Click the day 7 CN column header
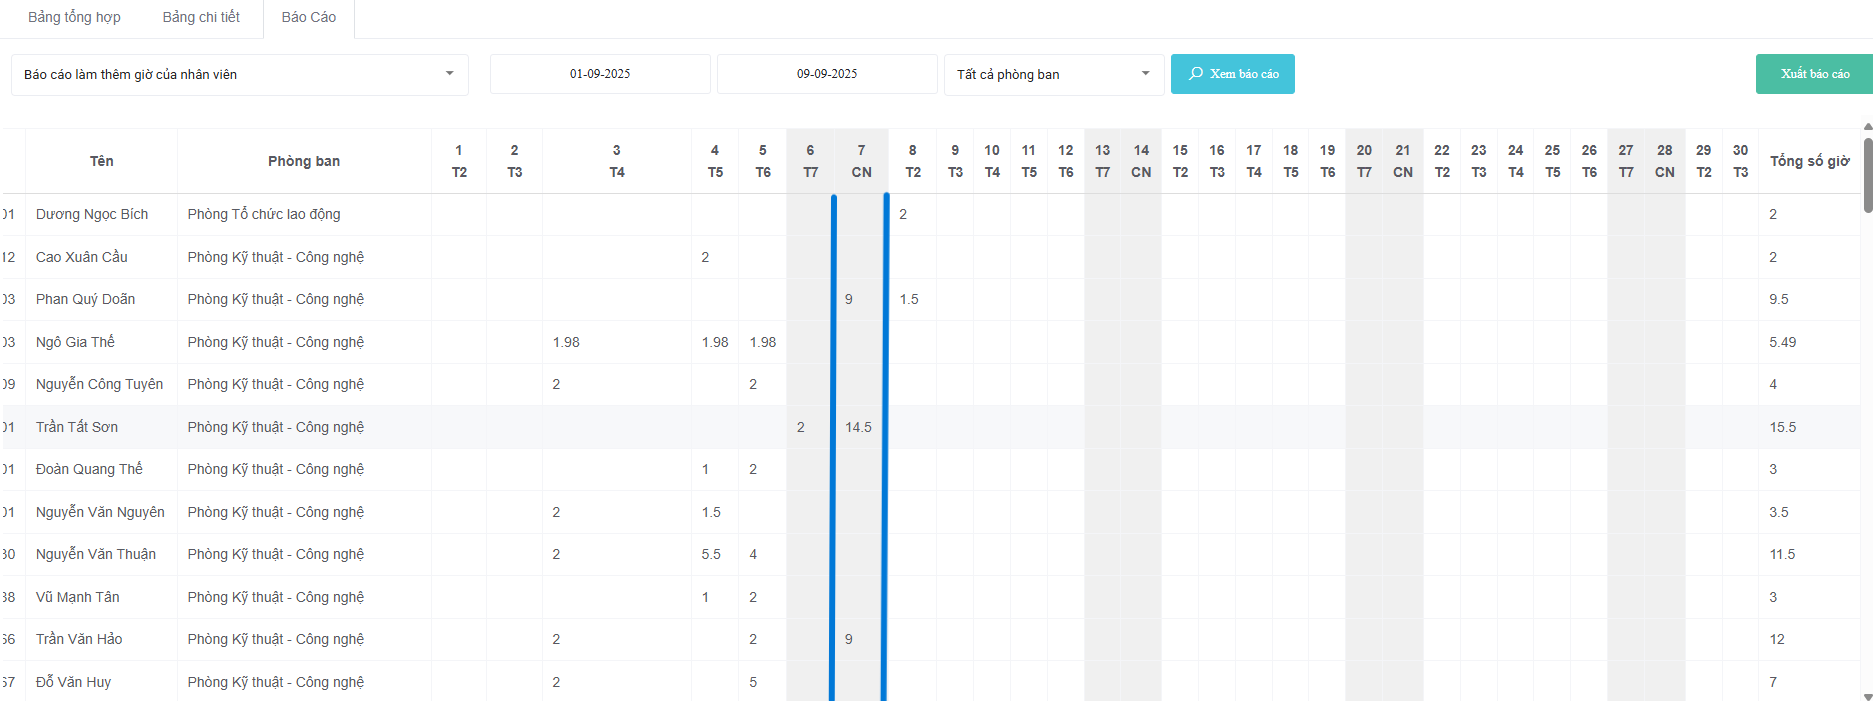The width and height of the screenshot is (1873, 701). pos(861,161)
